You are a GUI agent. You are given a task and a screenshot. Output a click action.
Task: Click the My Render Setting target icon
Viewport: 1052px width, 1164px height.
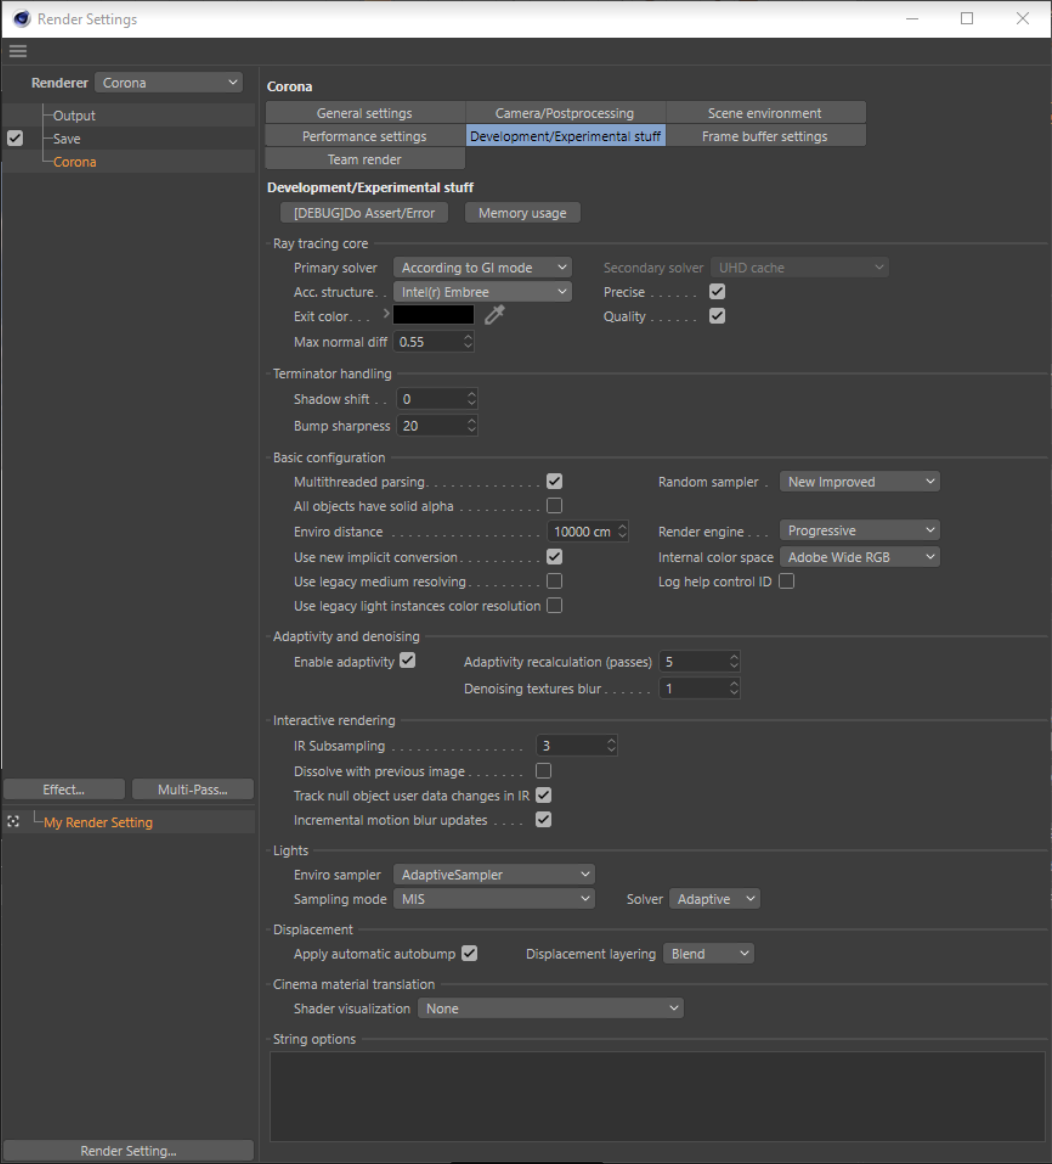[x=13, y=821]
